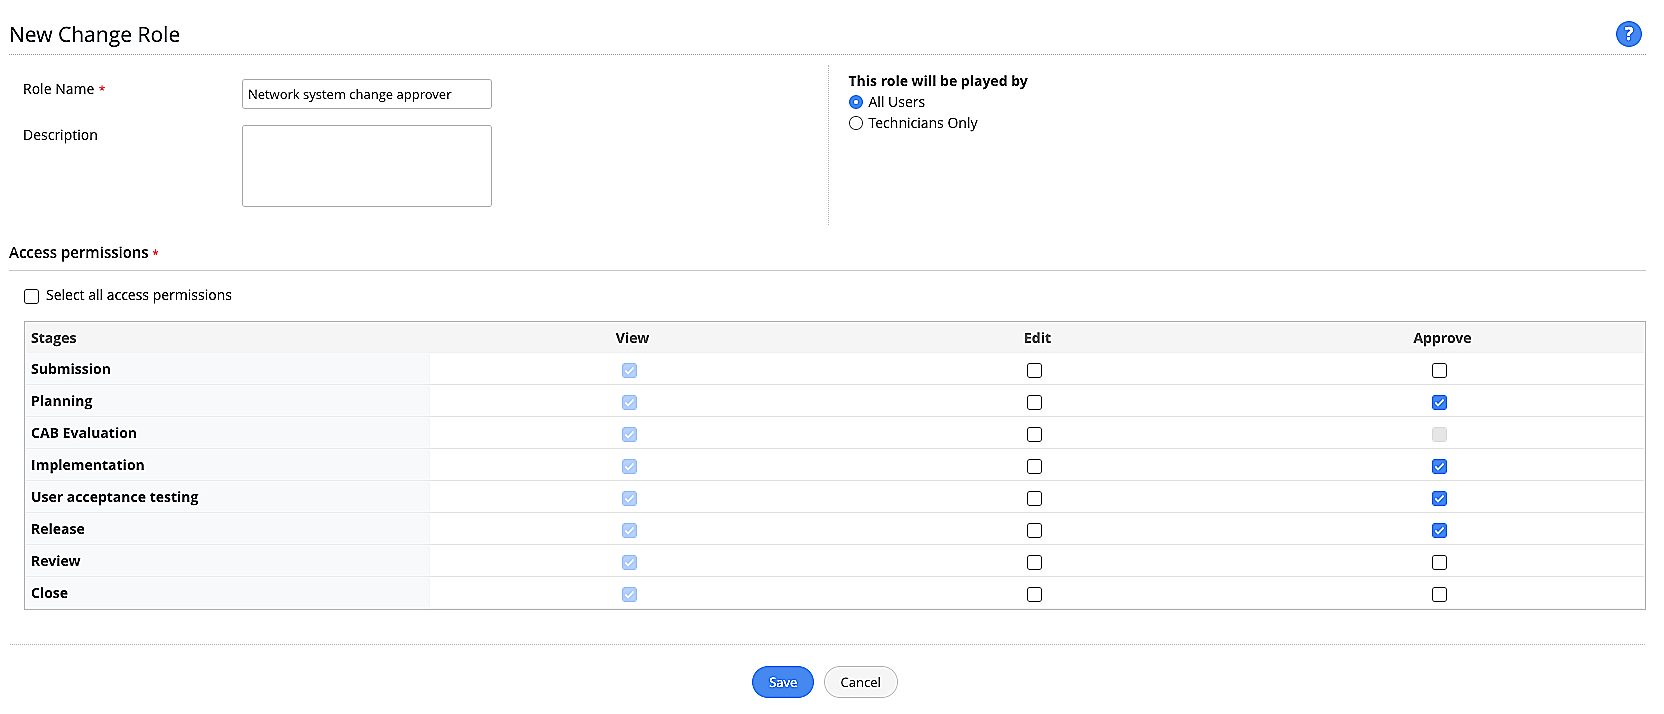Image resolution: width=1664 pixels, height=714 pixels.
Task: Disable Approve for the Release stage
Action: click(1439, 530)
